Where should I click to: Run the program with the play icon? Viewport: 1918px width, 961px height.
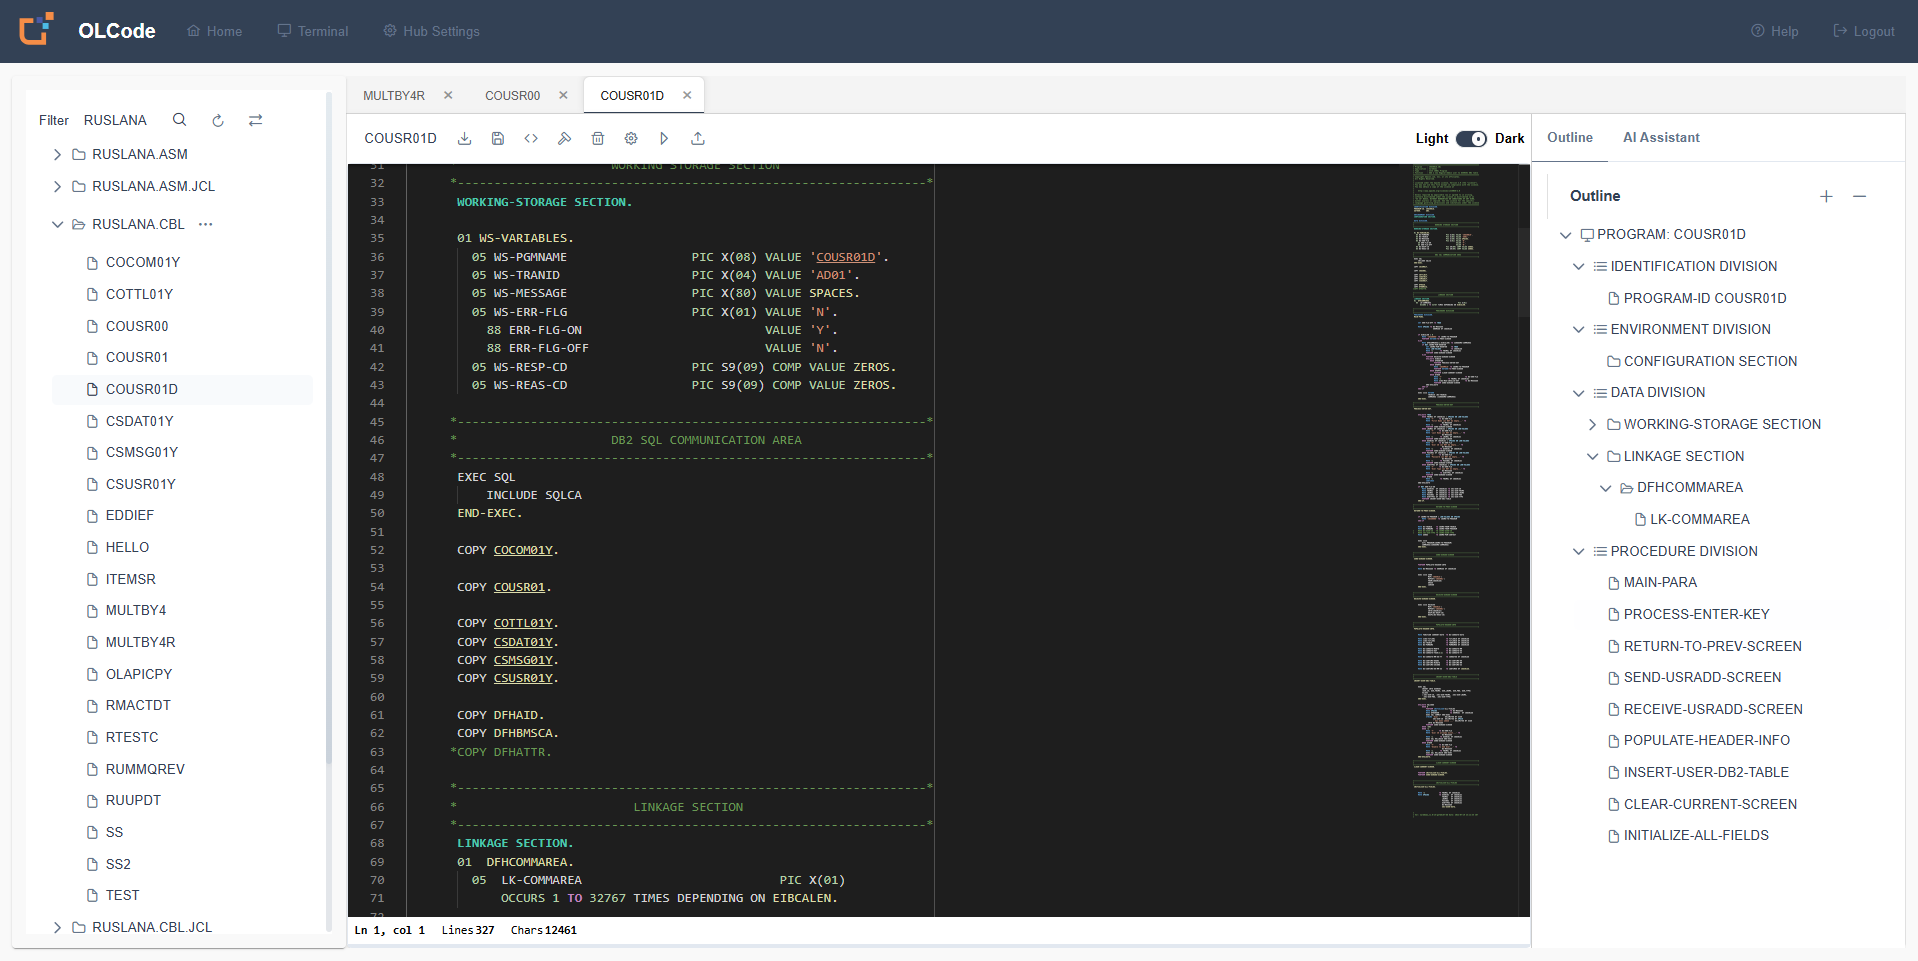tap(663, 138)
